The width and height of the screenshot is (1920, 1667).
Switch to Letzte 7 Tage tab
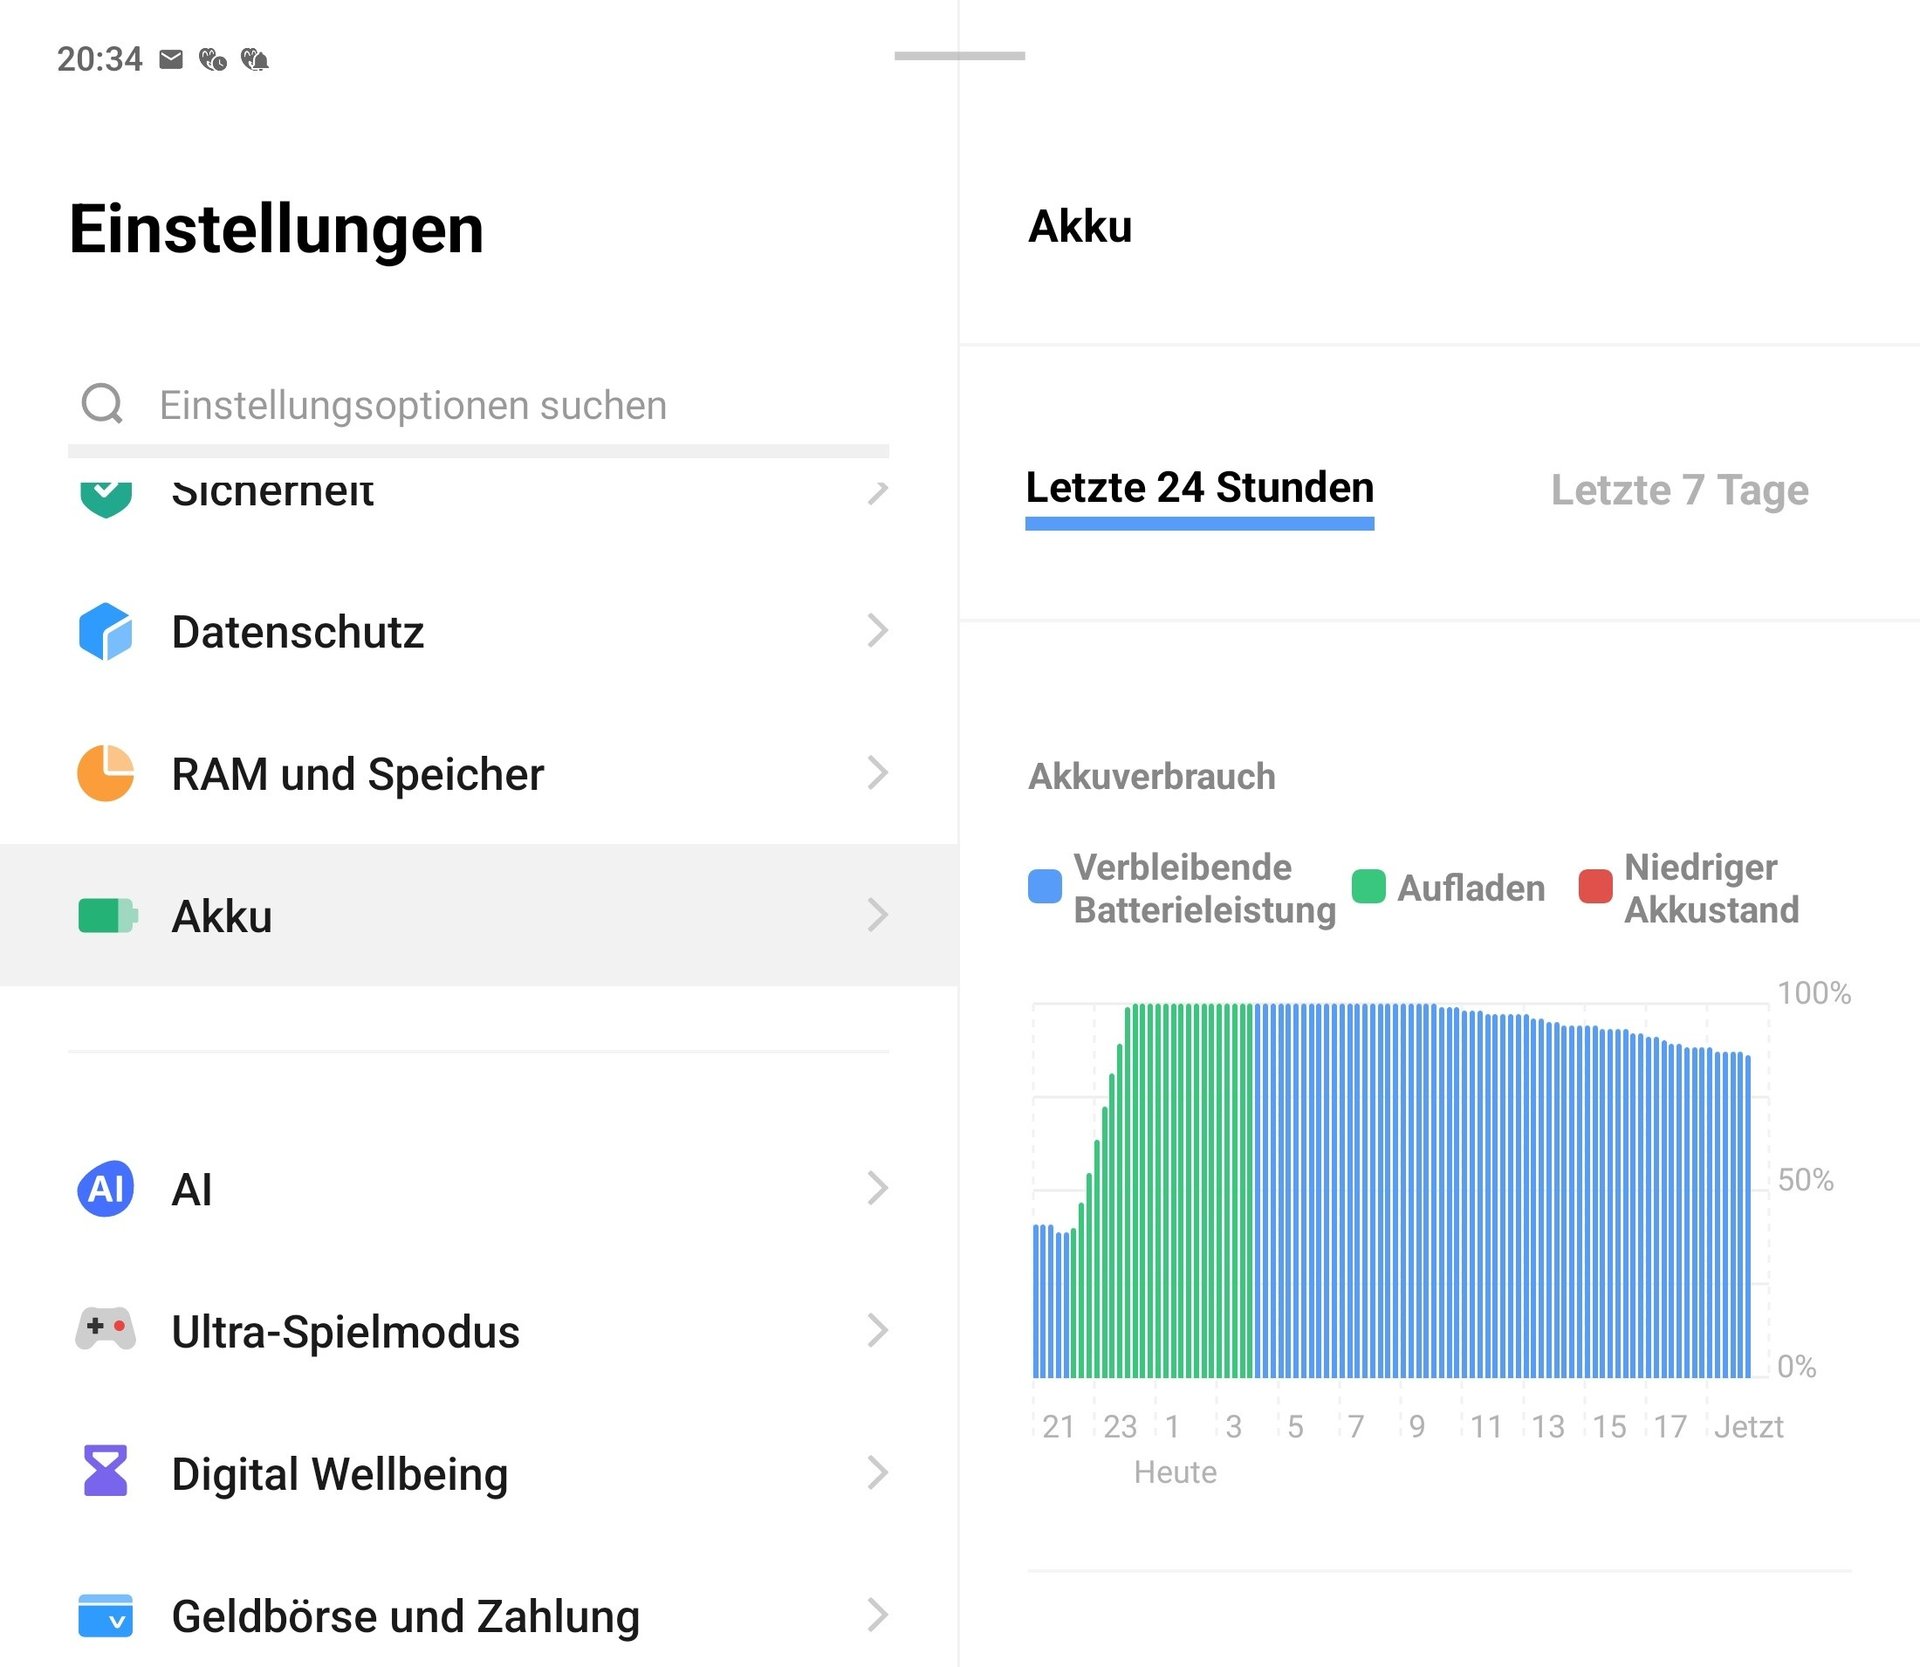pyautogui.click(x=1679, y=490)
